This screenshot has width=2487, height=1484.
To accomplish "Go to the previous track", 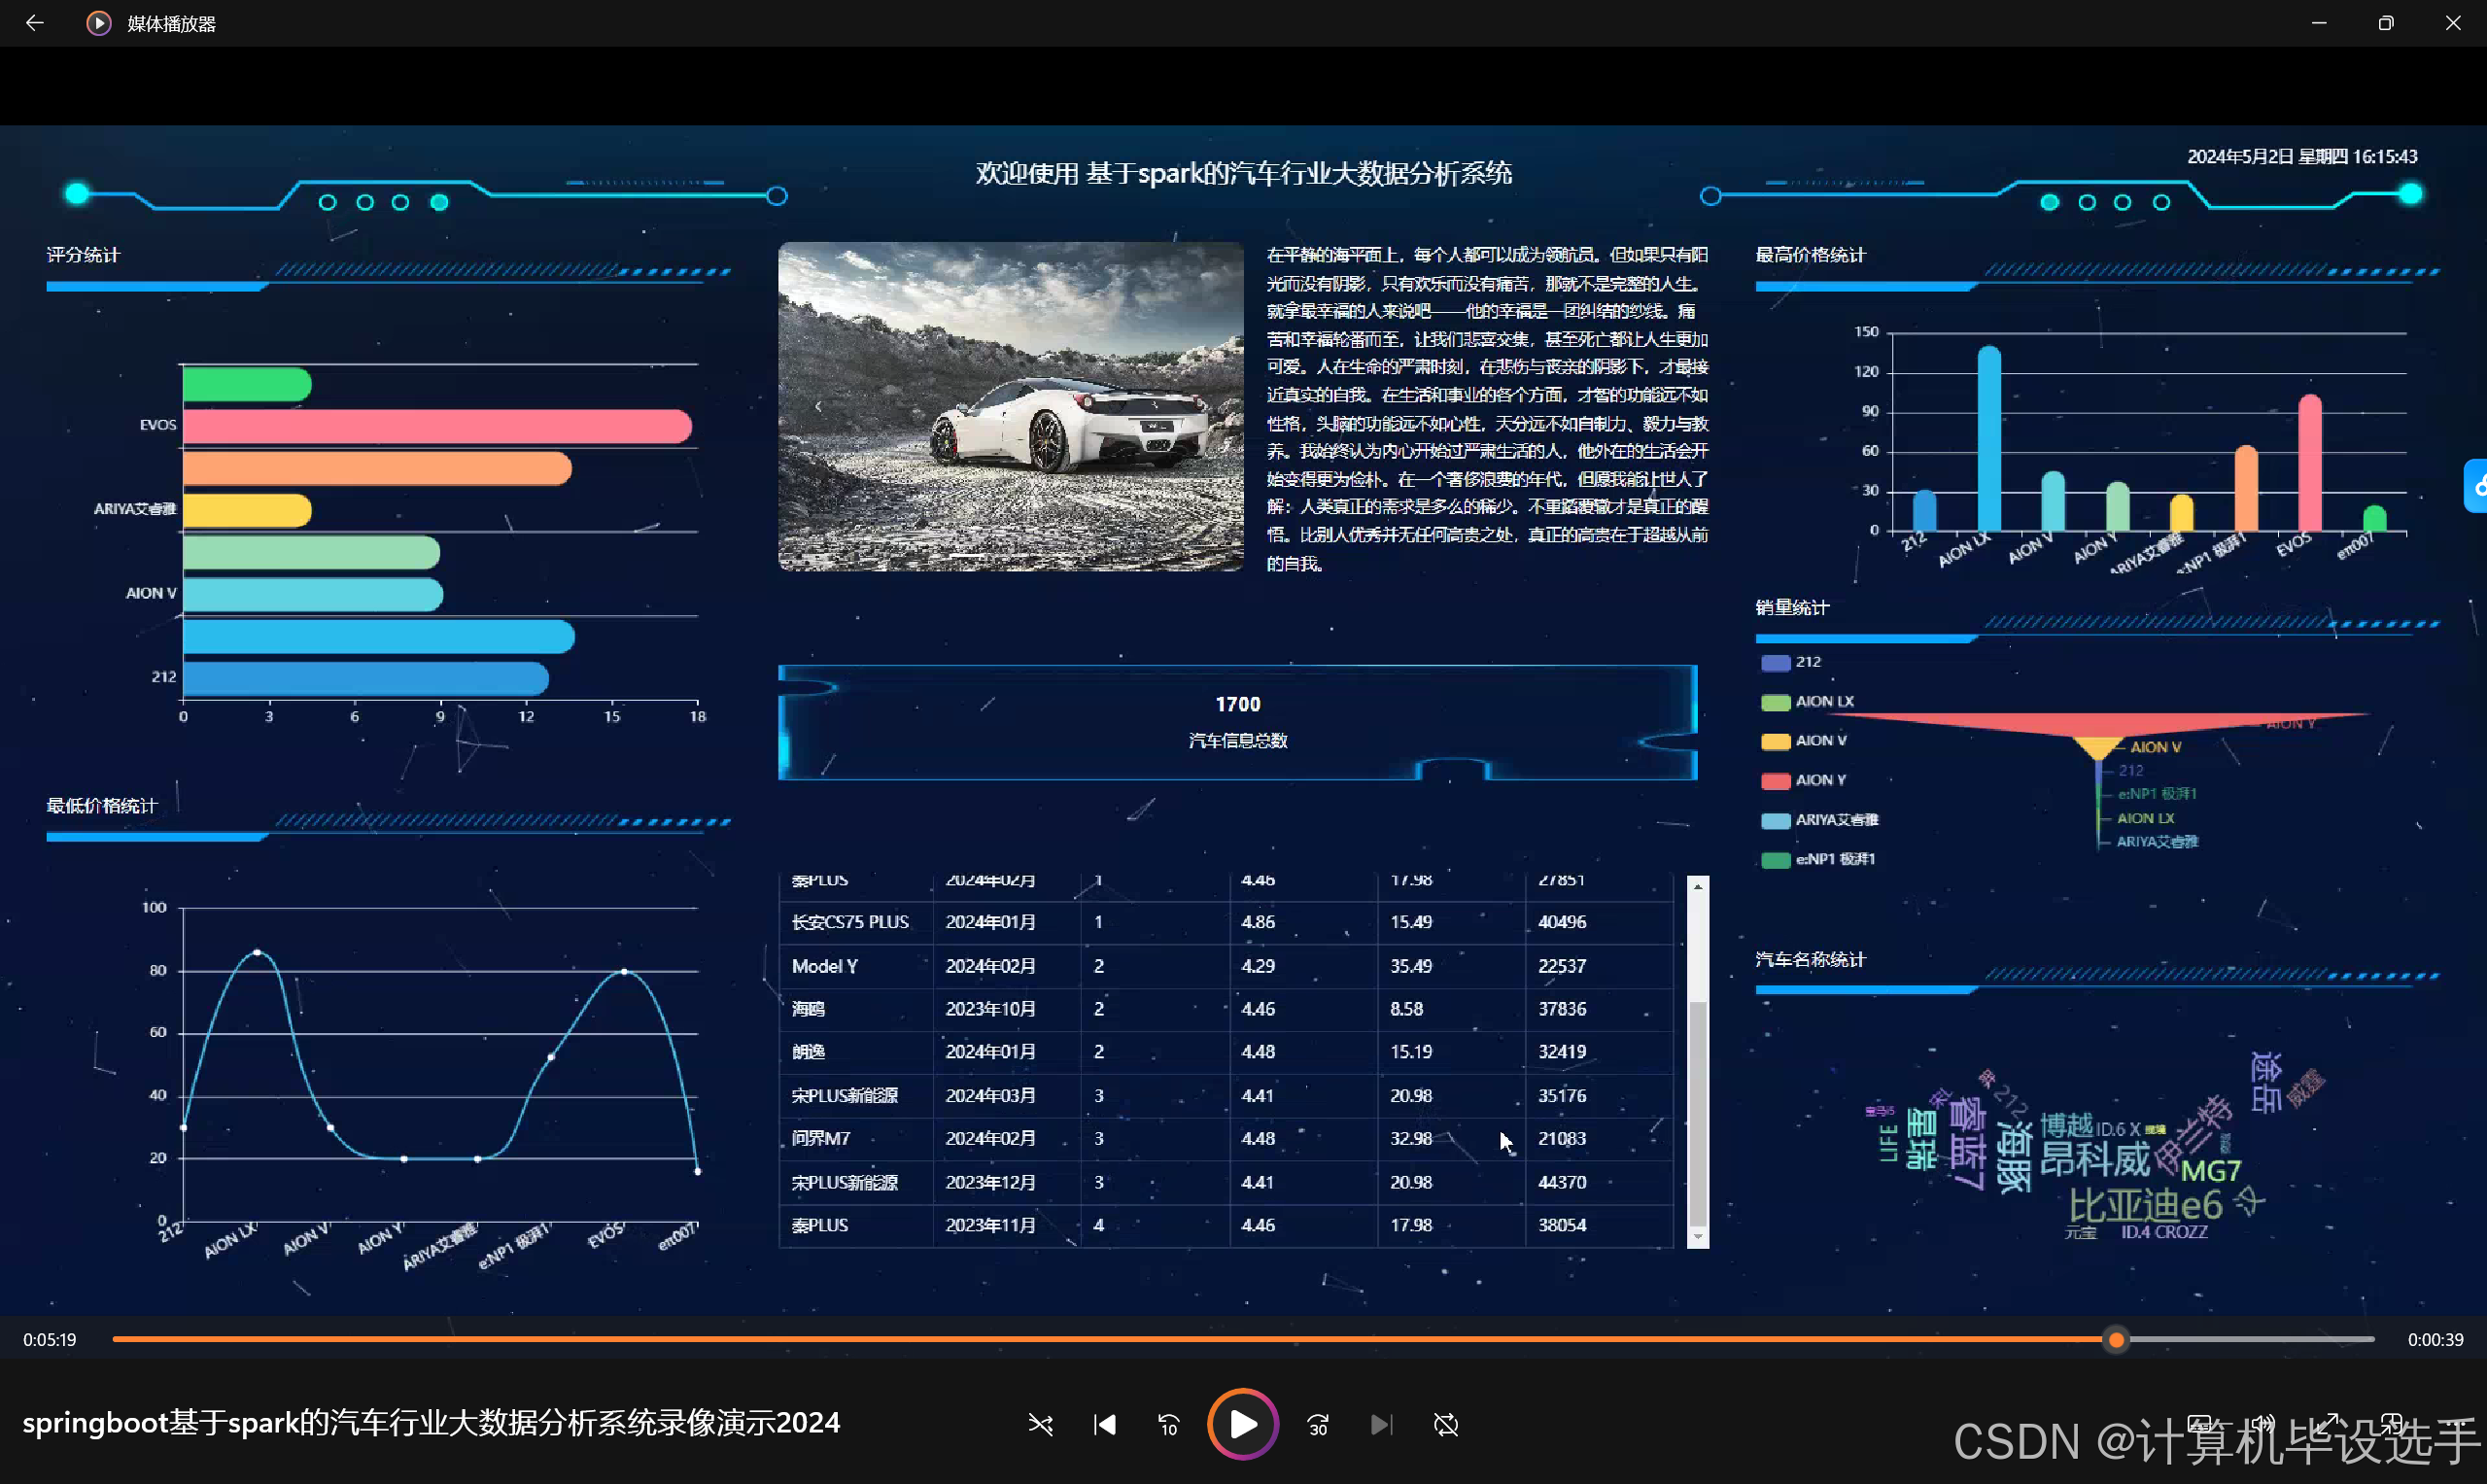I will pos(1104,1424).
